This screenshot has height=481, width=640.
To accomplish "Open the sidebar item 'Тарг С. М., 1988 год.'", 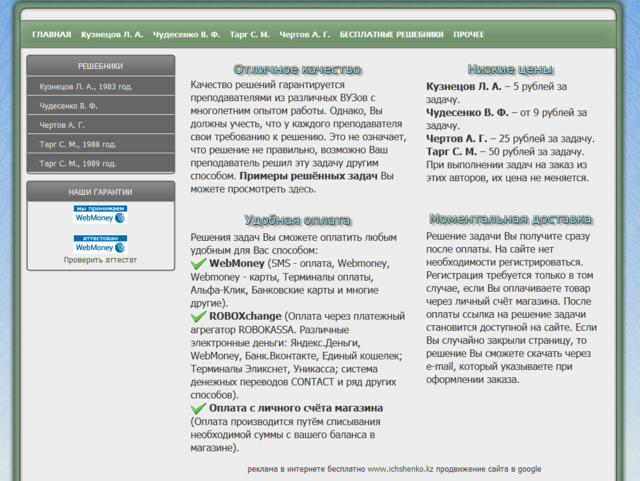I will click(78, 144).
